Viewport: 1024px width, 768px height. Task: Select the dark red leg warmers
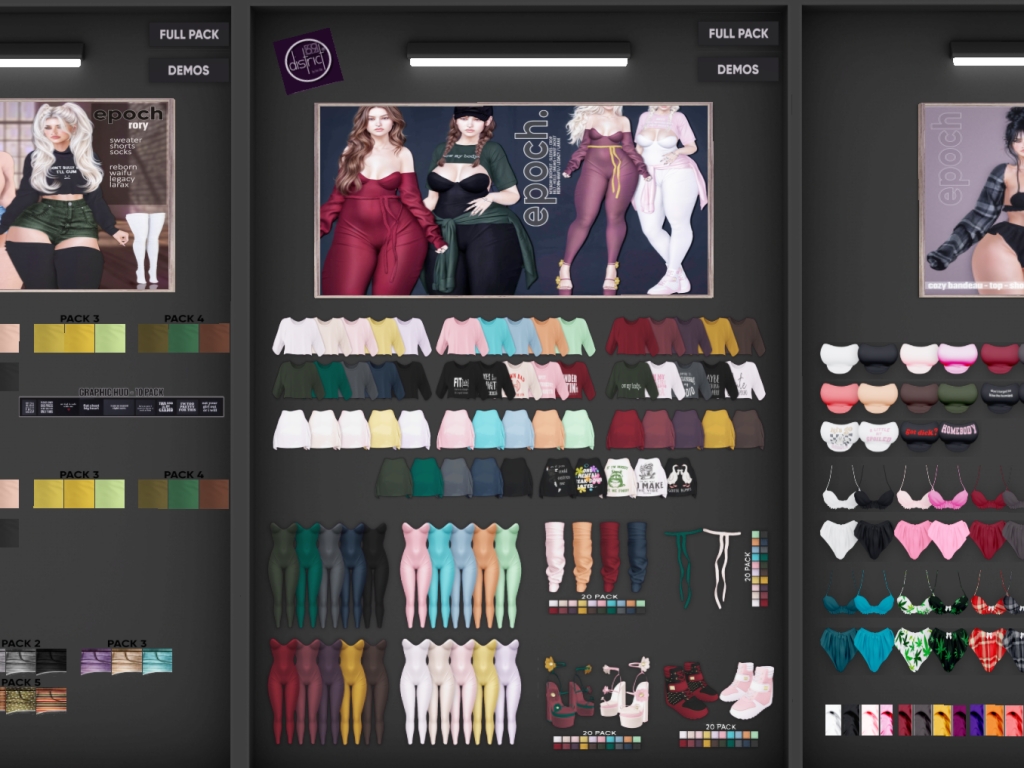point(610,556)
